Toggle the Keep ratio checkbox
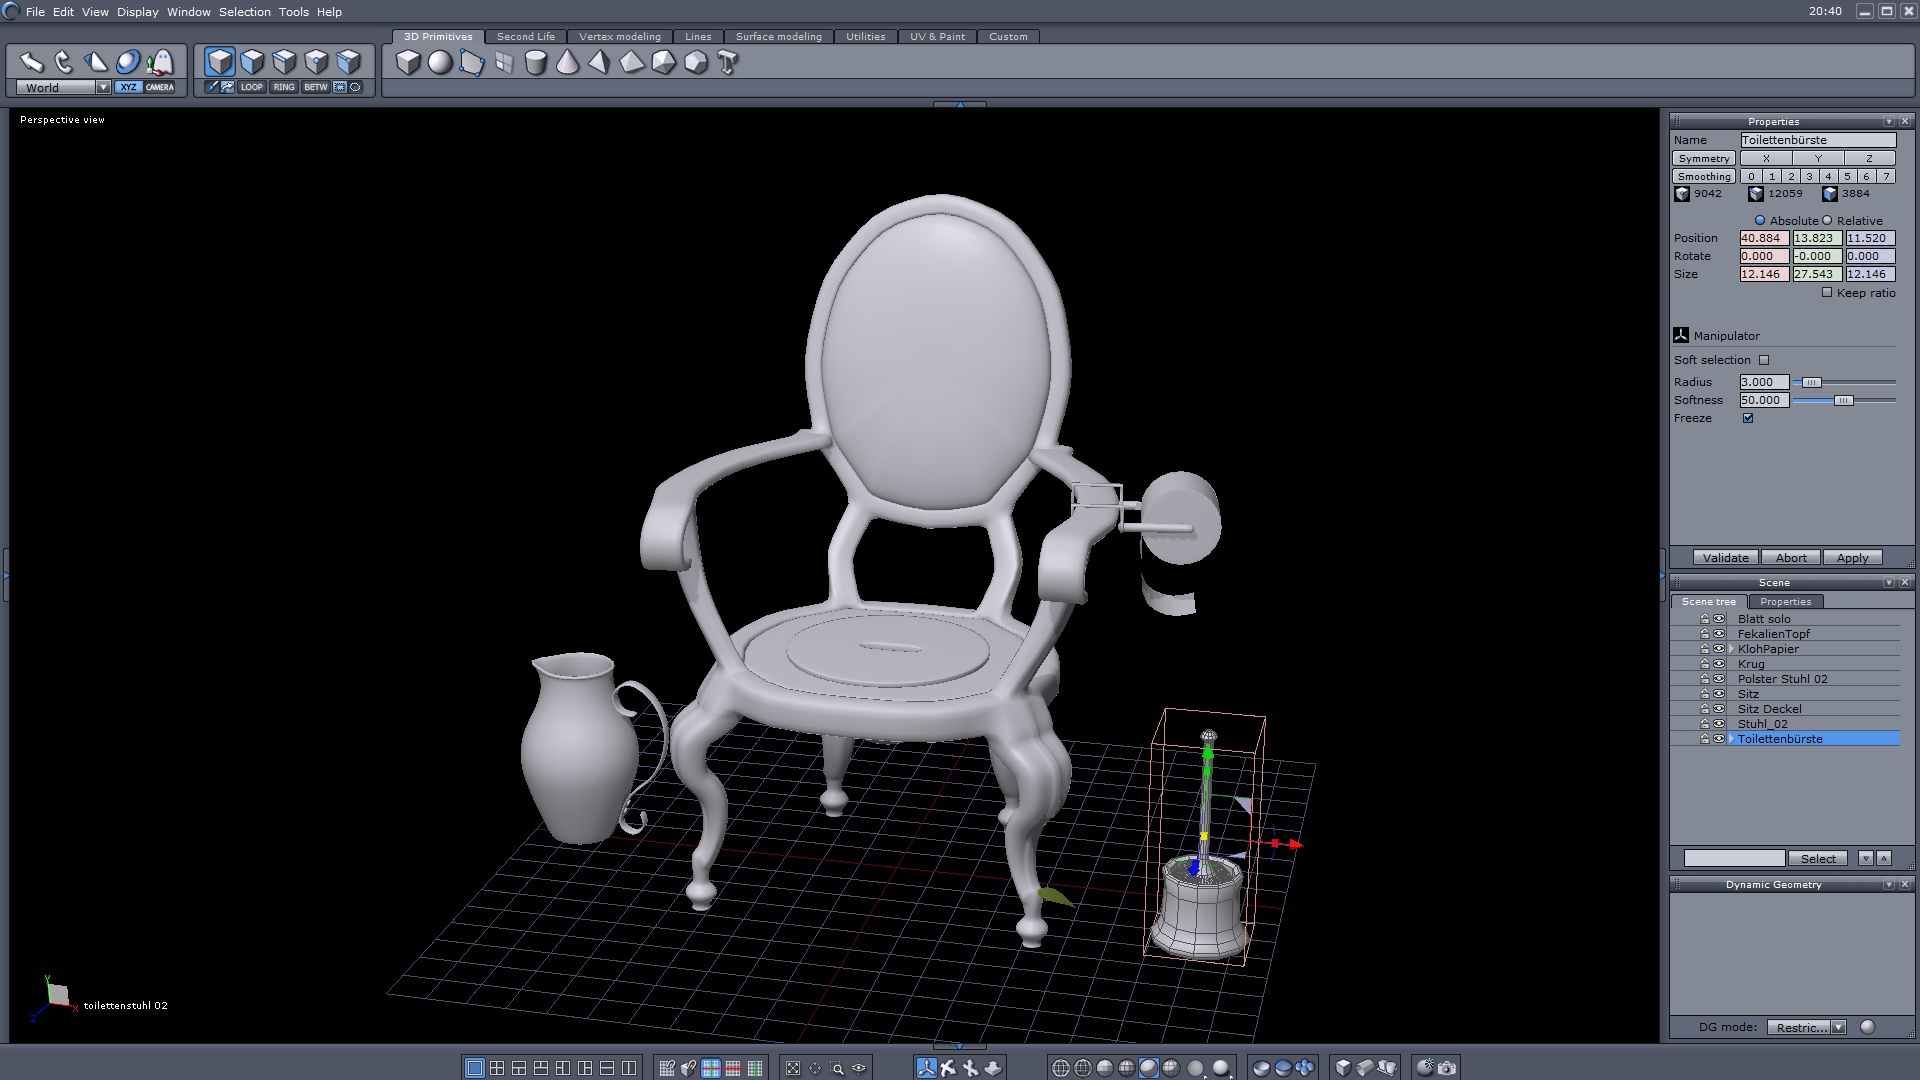The image size is (1920, 1080). coord(1827,293)
